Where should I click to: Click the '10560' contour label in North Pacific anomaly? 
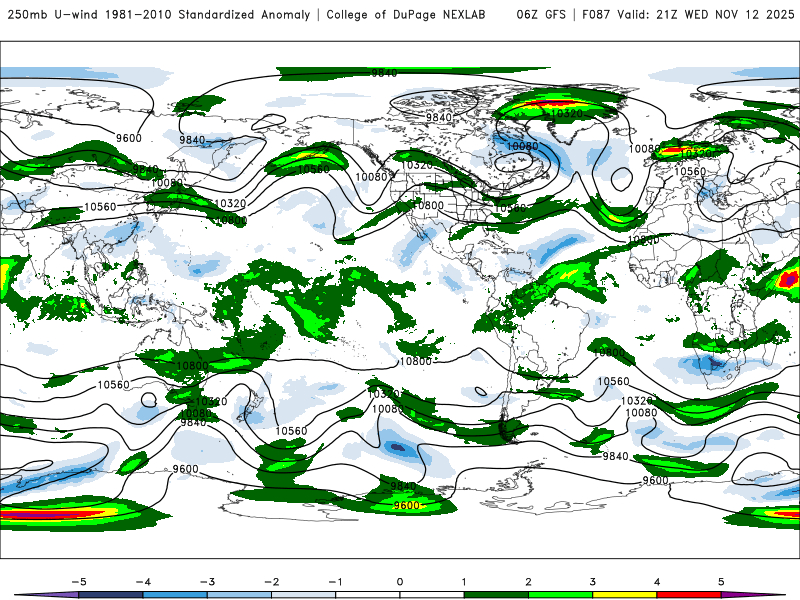(x=314, y=169)
